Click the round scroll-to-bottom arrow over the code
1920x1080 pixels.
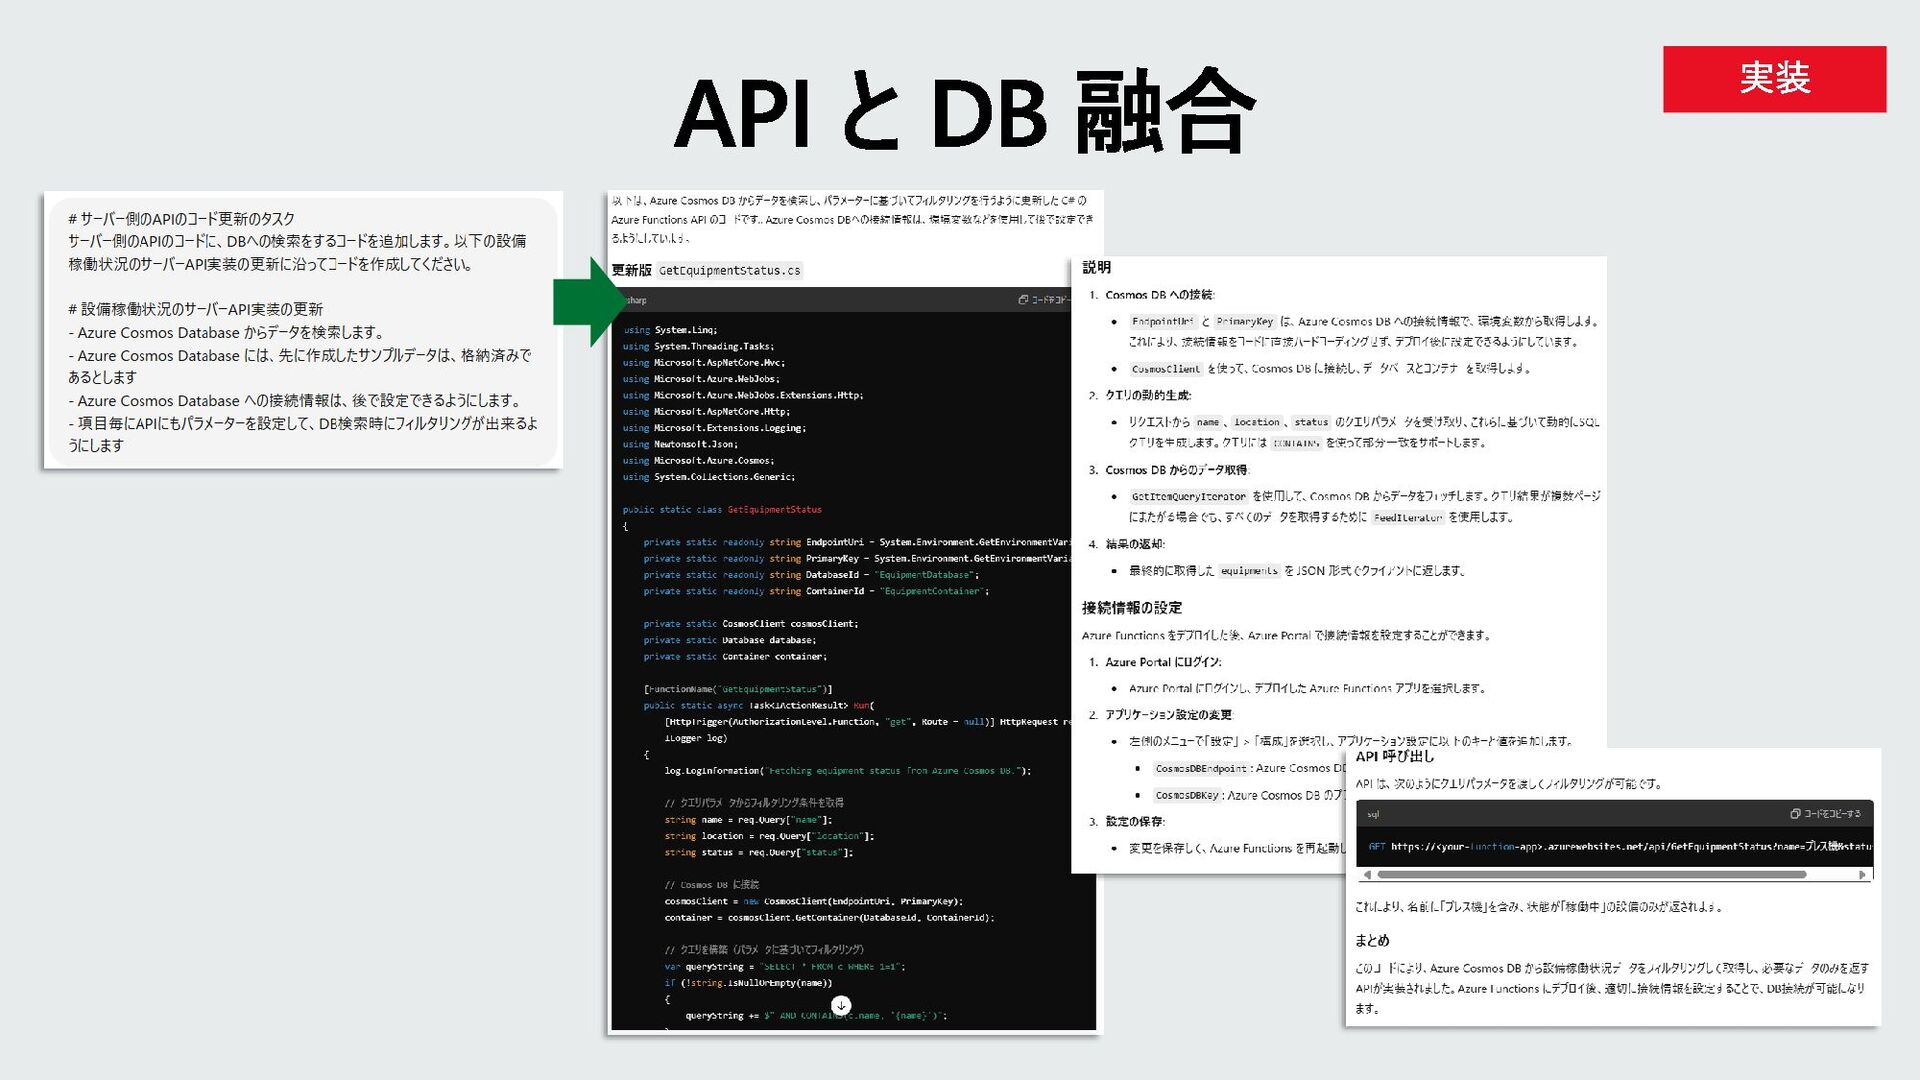(x=841, y=1005)
